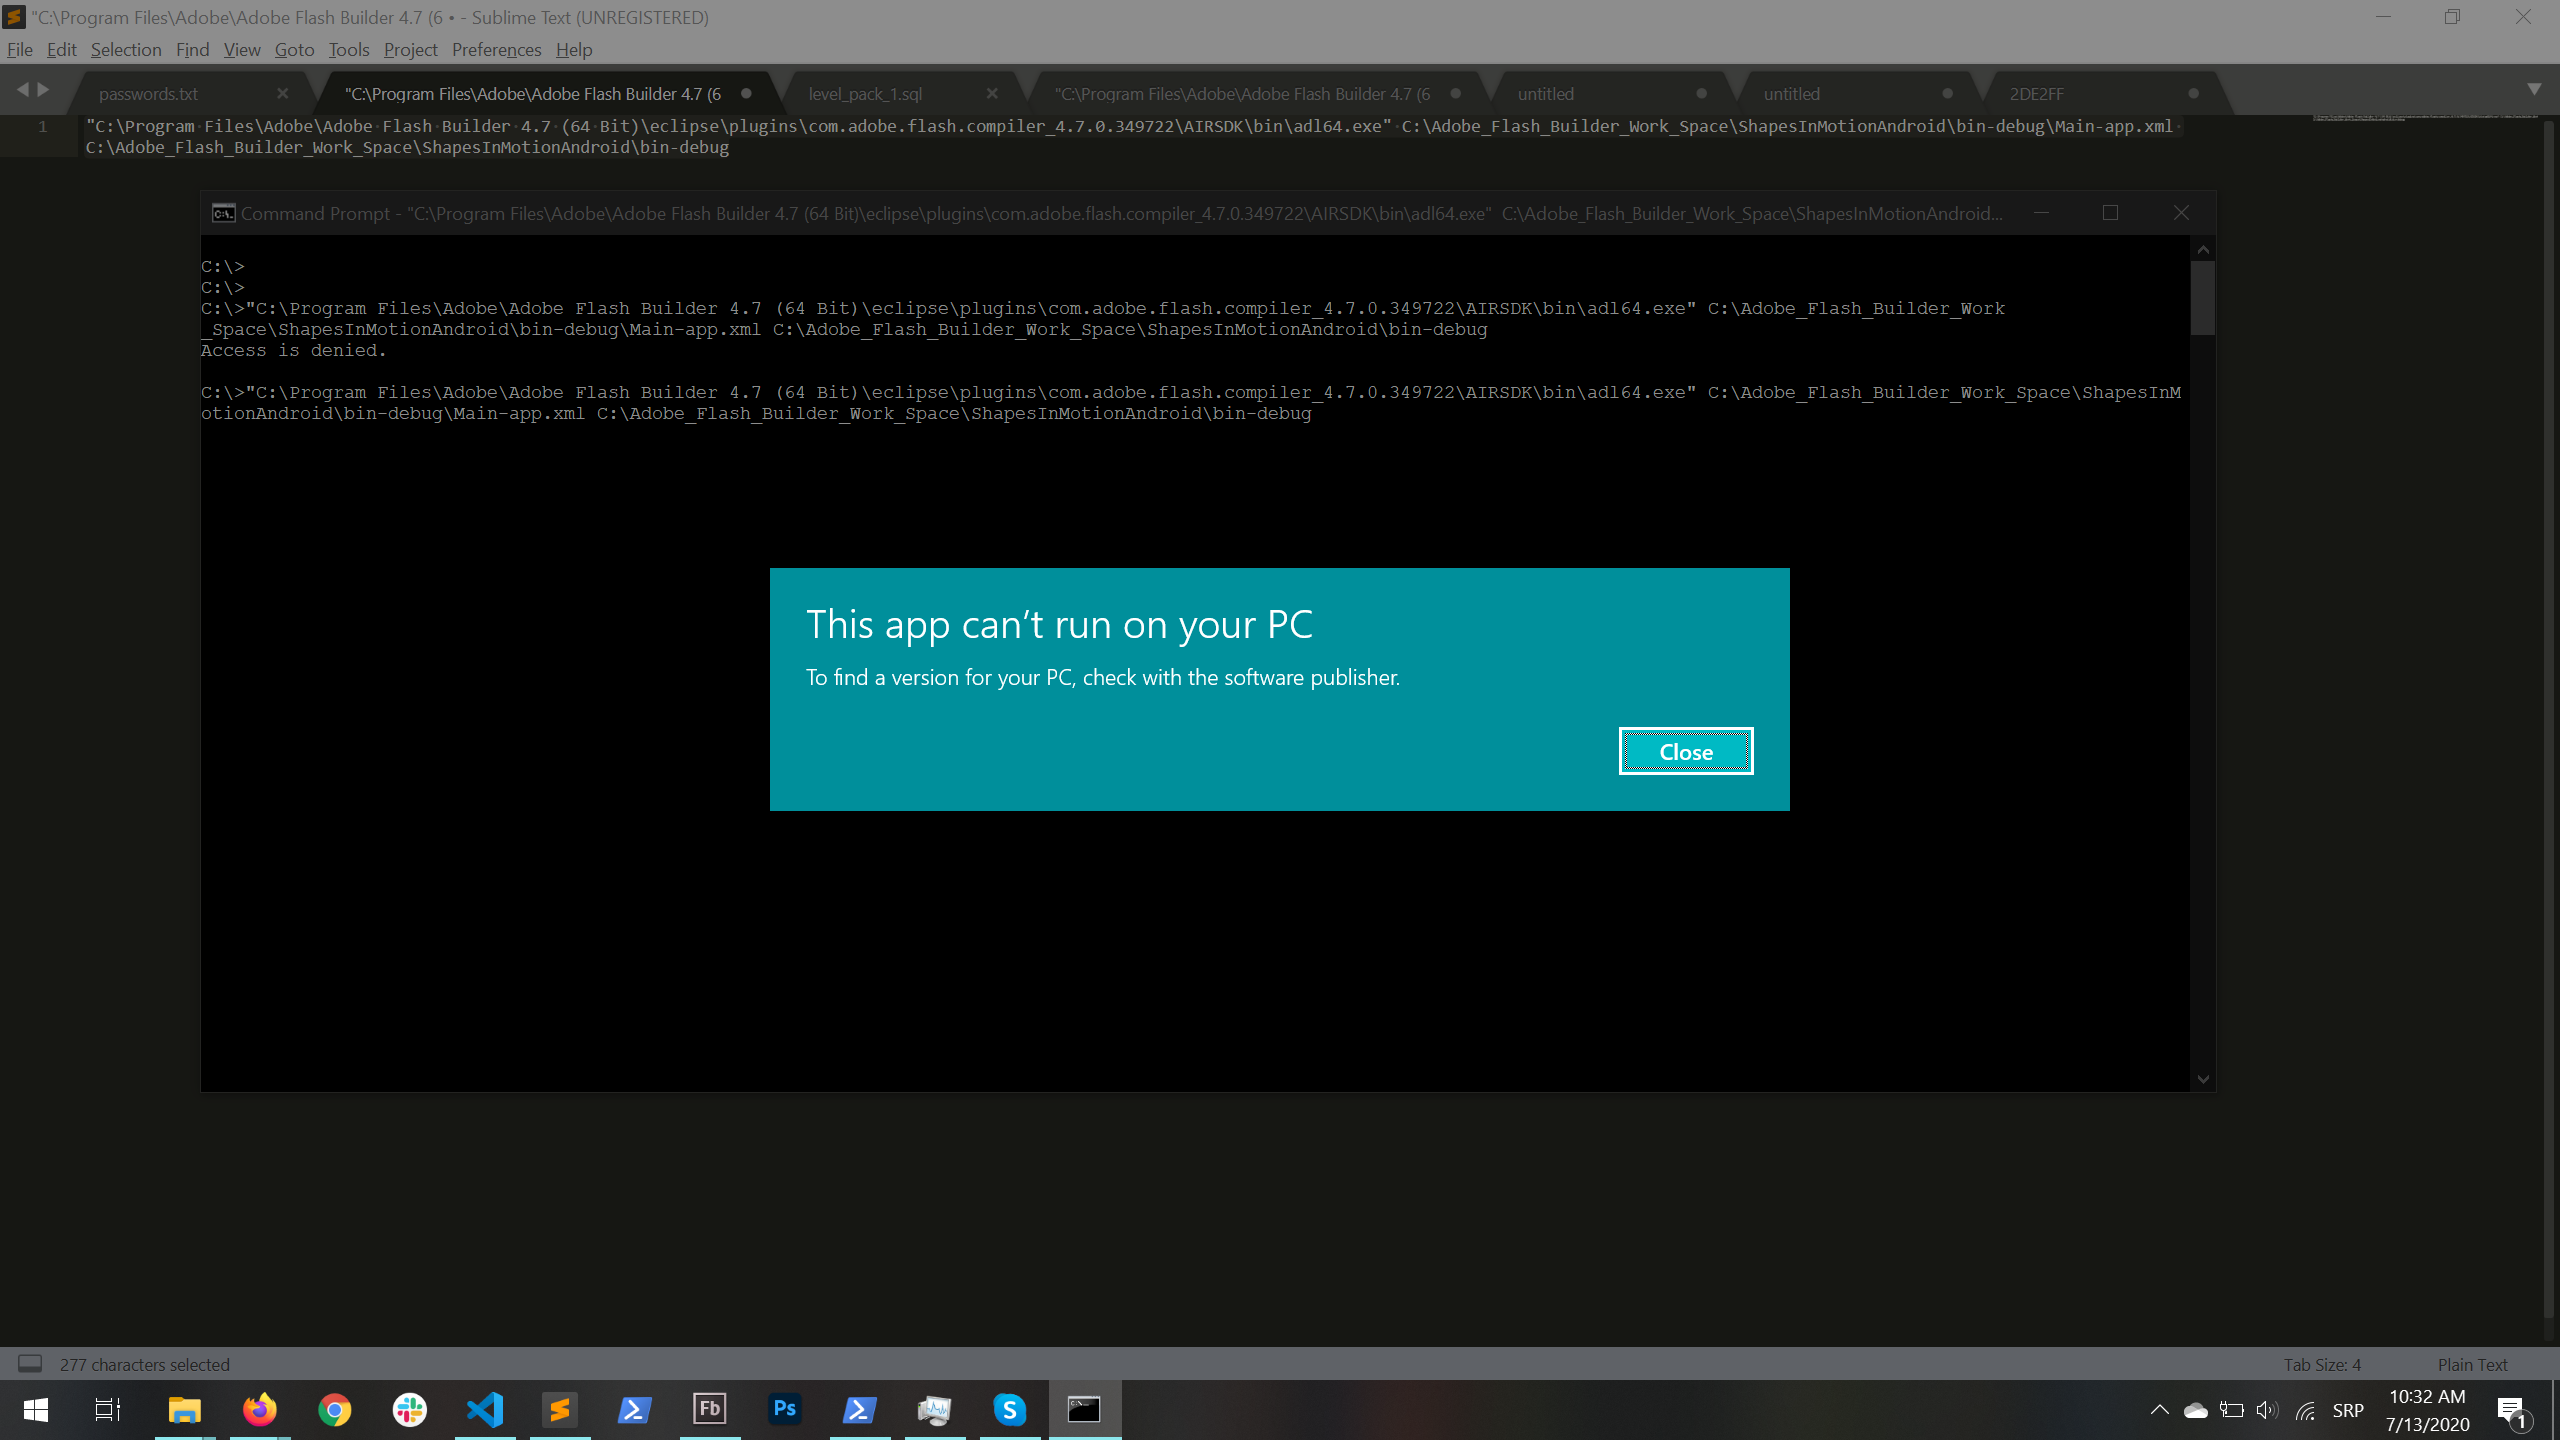2560x1440 pixels.
Task: Launch Visual Studio Code from the taskbar
Action: tap(484, 1409)
